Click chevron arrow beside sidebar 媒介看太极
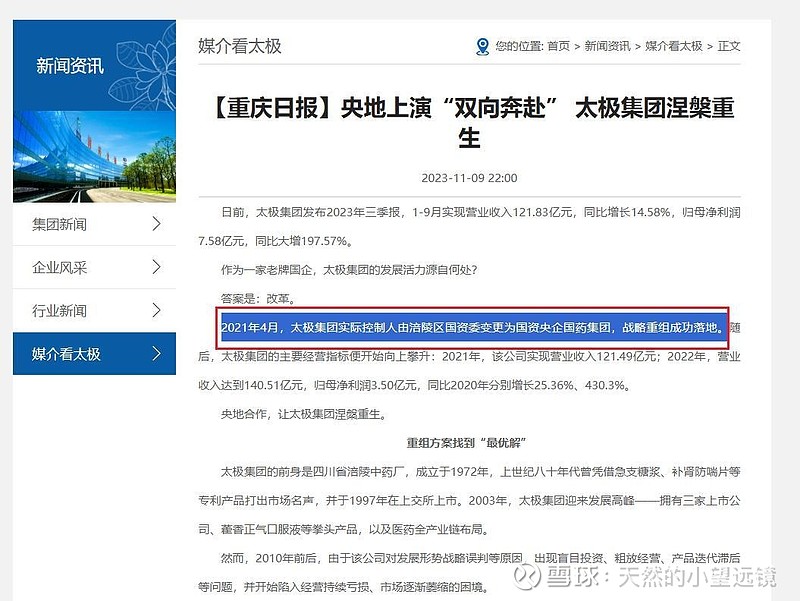The image size is (800, 601). click(x=157, y=353)
